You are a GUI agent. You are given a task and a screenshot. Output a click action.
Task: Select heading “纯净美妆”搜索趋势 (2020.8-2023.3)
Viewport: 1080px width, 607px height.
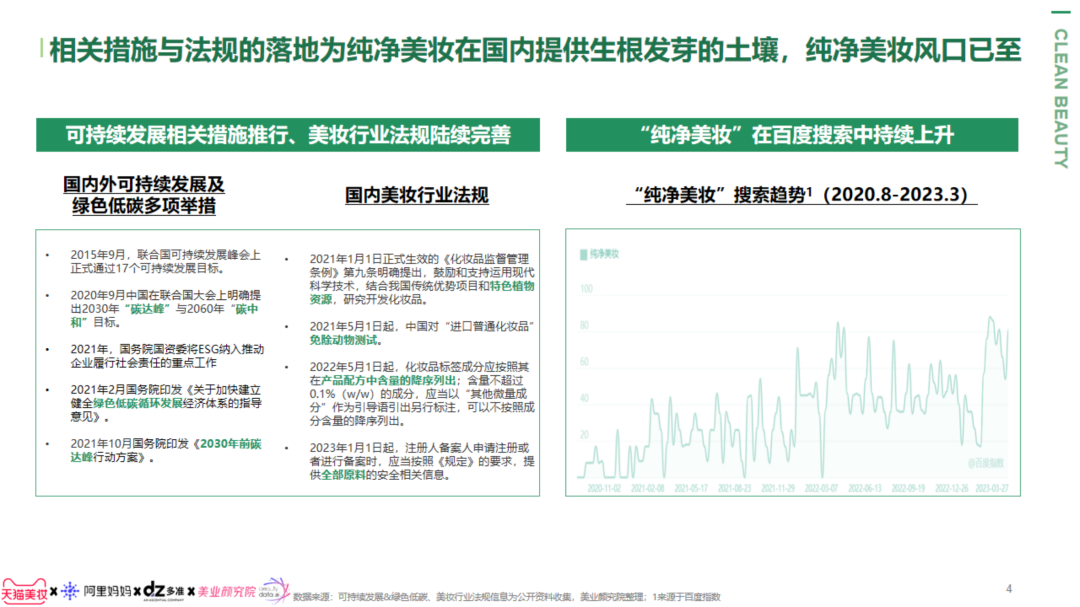(x=802, y=194)
